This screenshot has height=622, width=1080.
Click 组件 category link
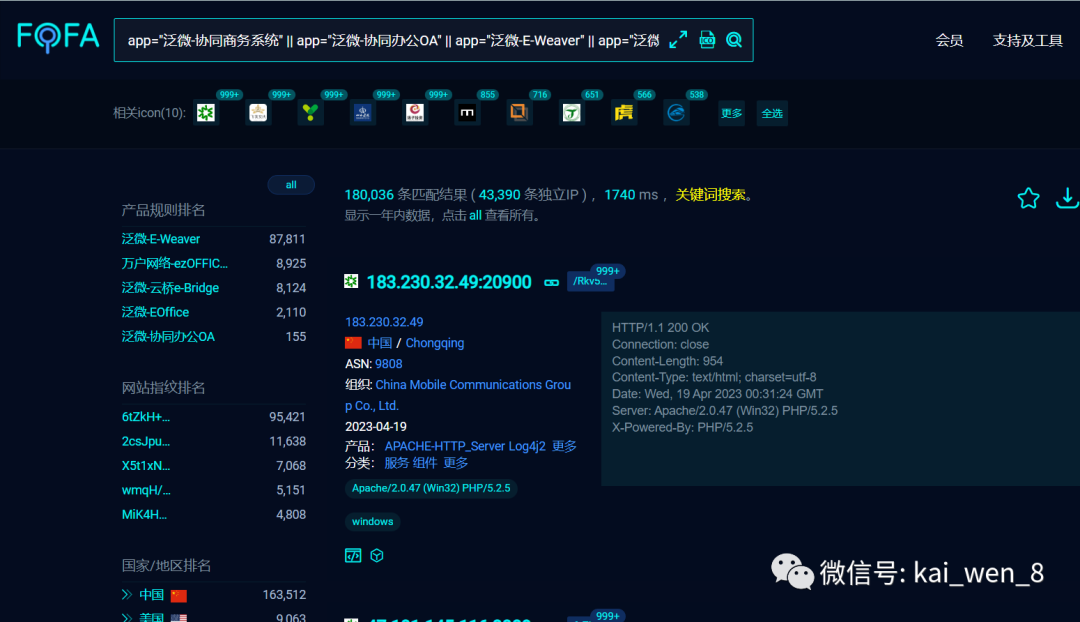(x=425, y=463)
